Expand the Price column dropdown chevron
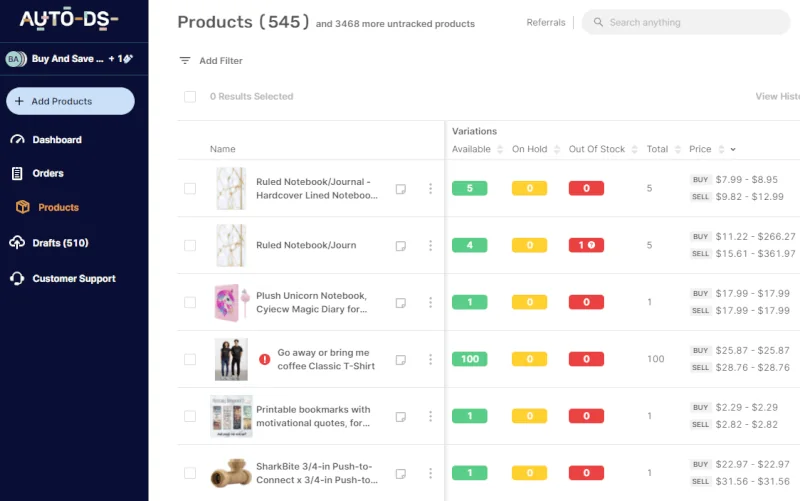 click(733, 149)
